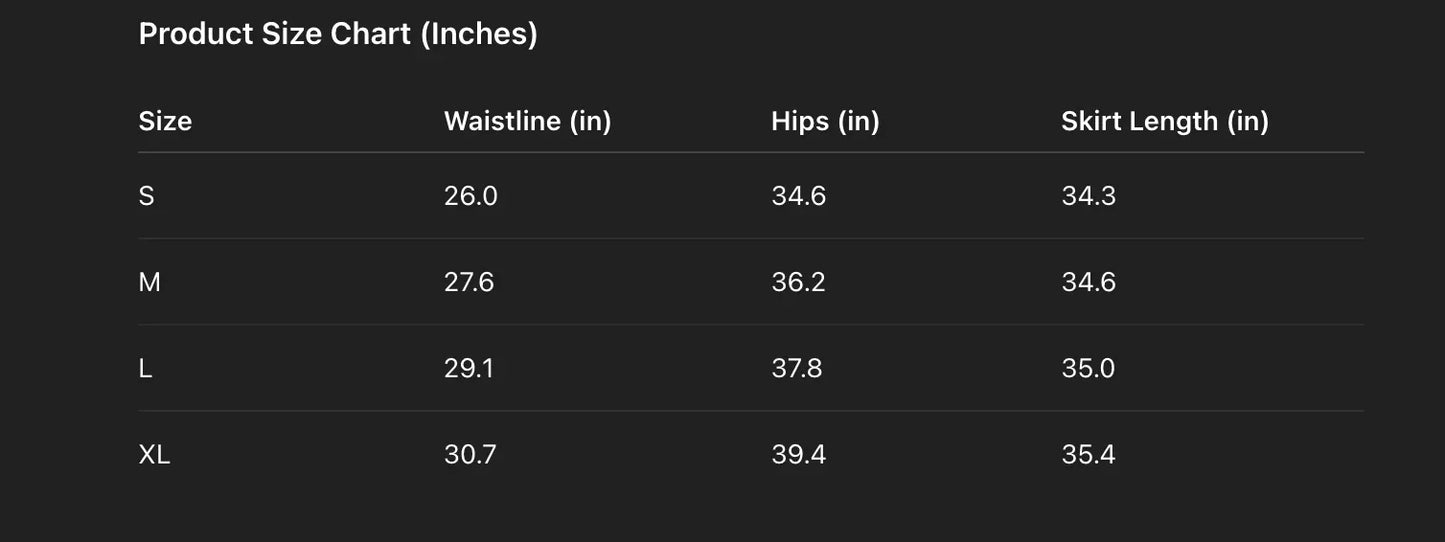Screen dimensions: 1445x542
Task: Select the 35.0 skirt length value
Action: click(1088, 368)
